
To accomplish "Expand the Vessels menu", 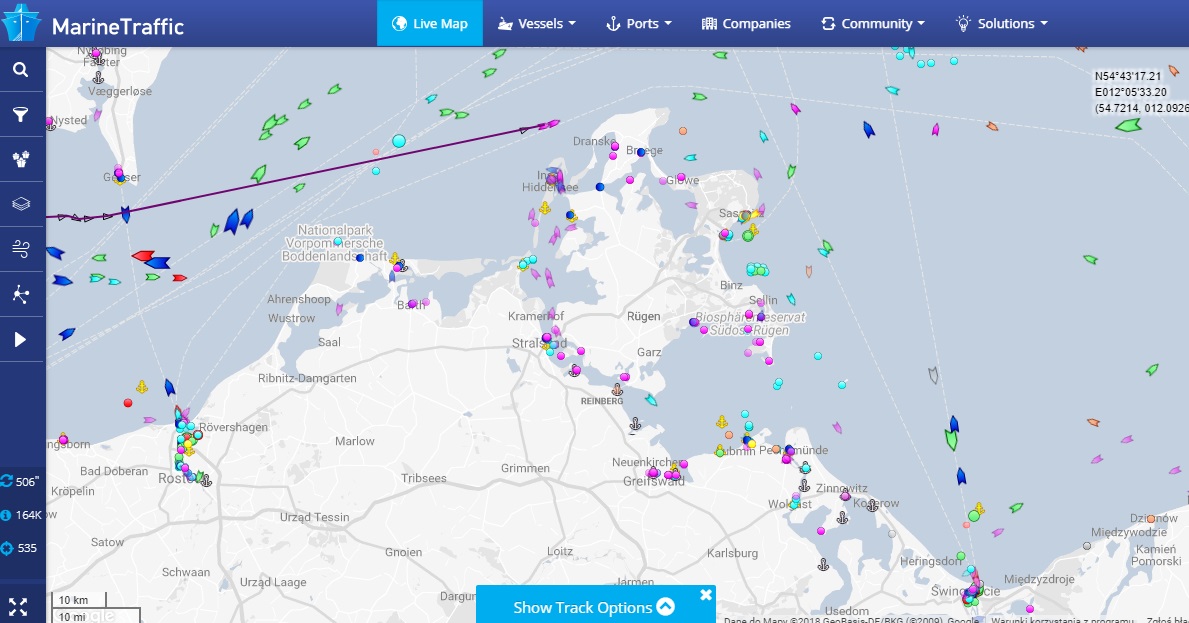I will 537,23.
